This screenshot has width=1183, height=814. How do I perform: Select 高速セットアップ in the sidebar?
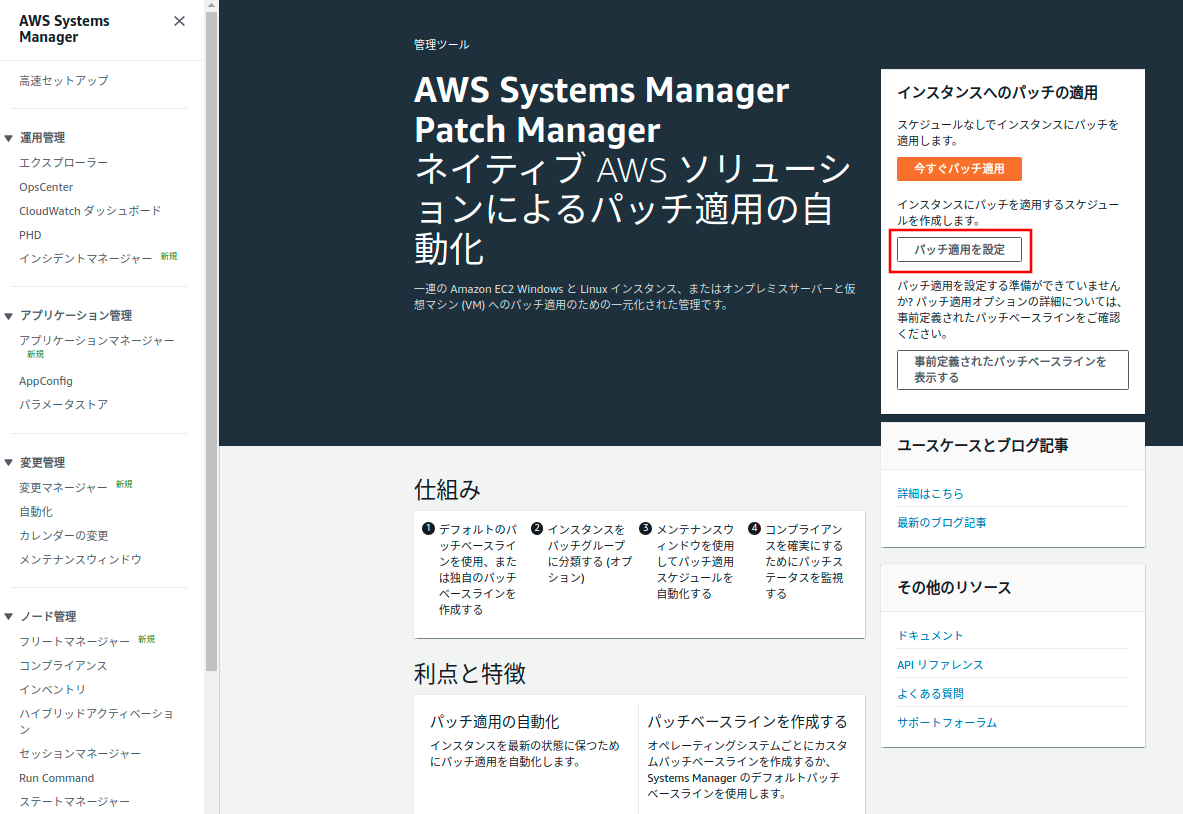(x=64, y=81)
